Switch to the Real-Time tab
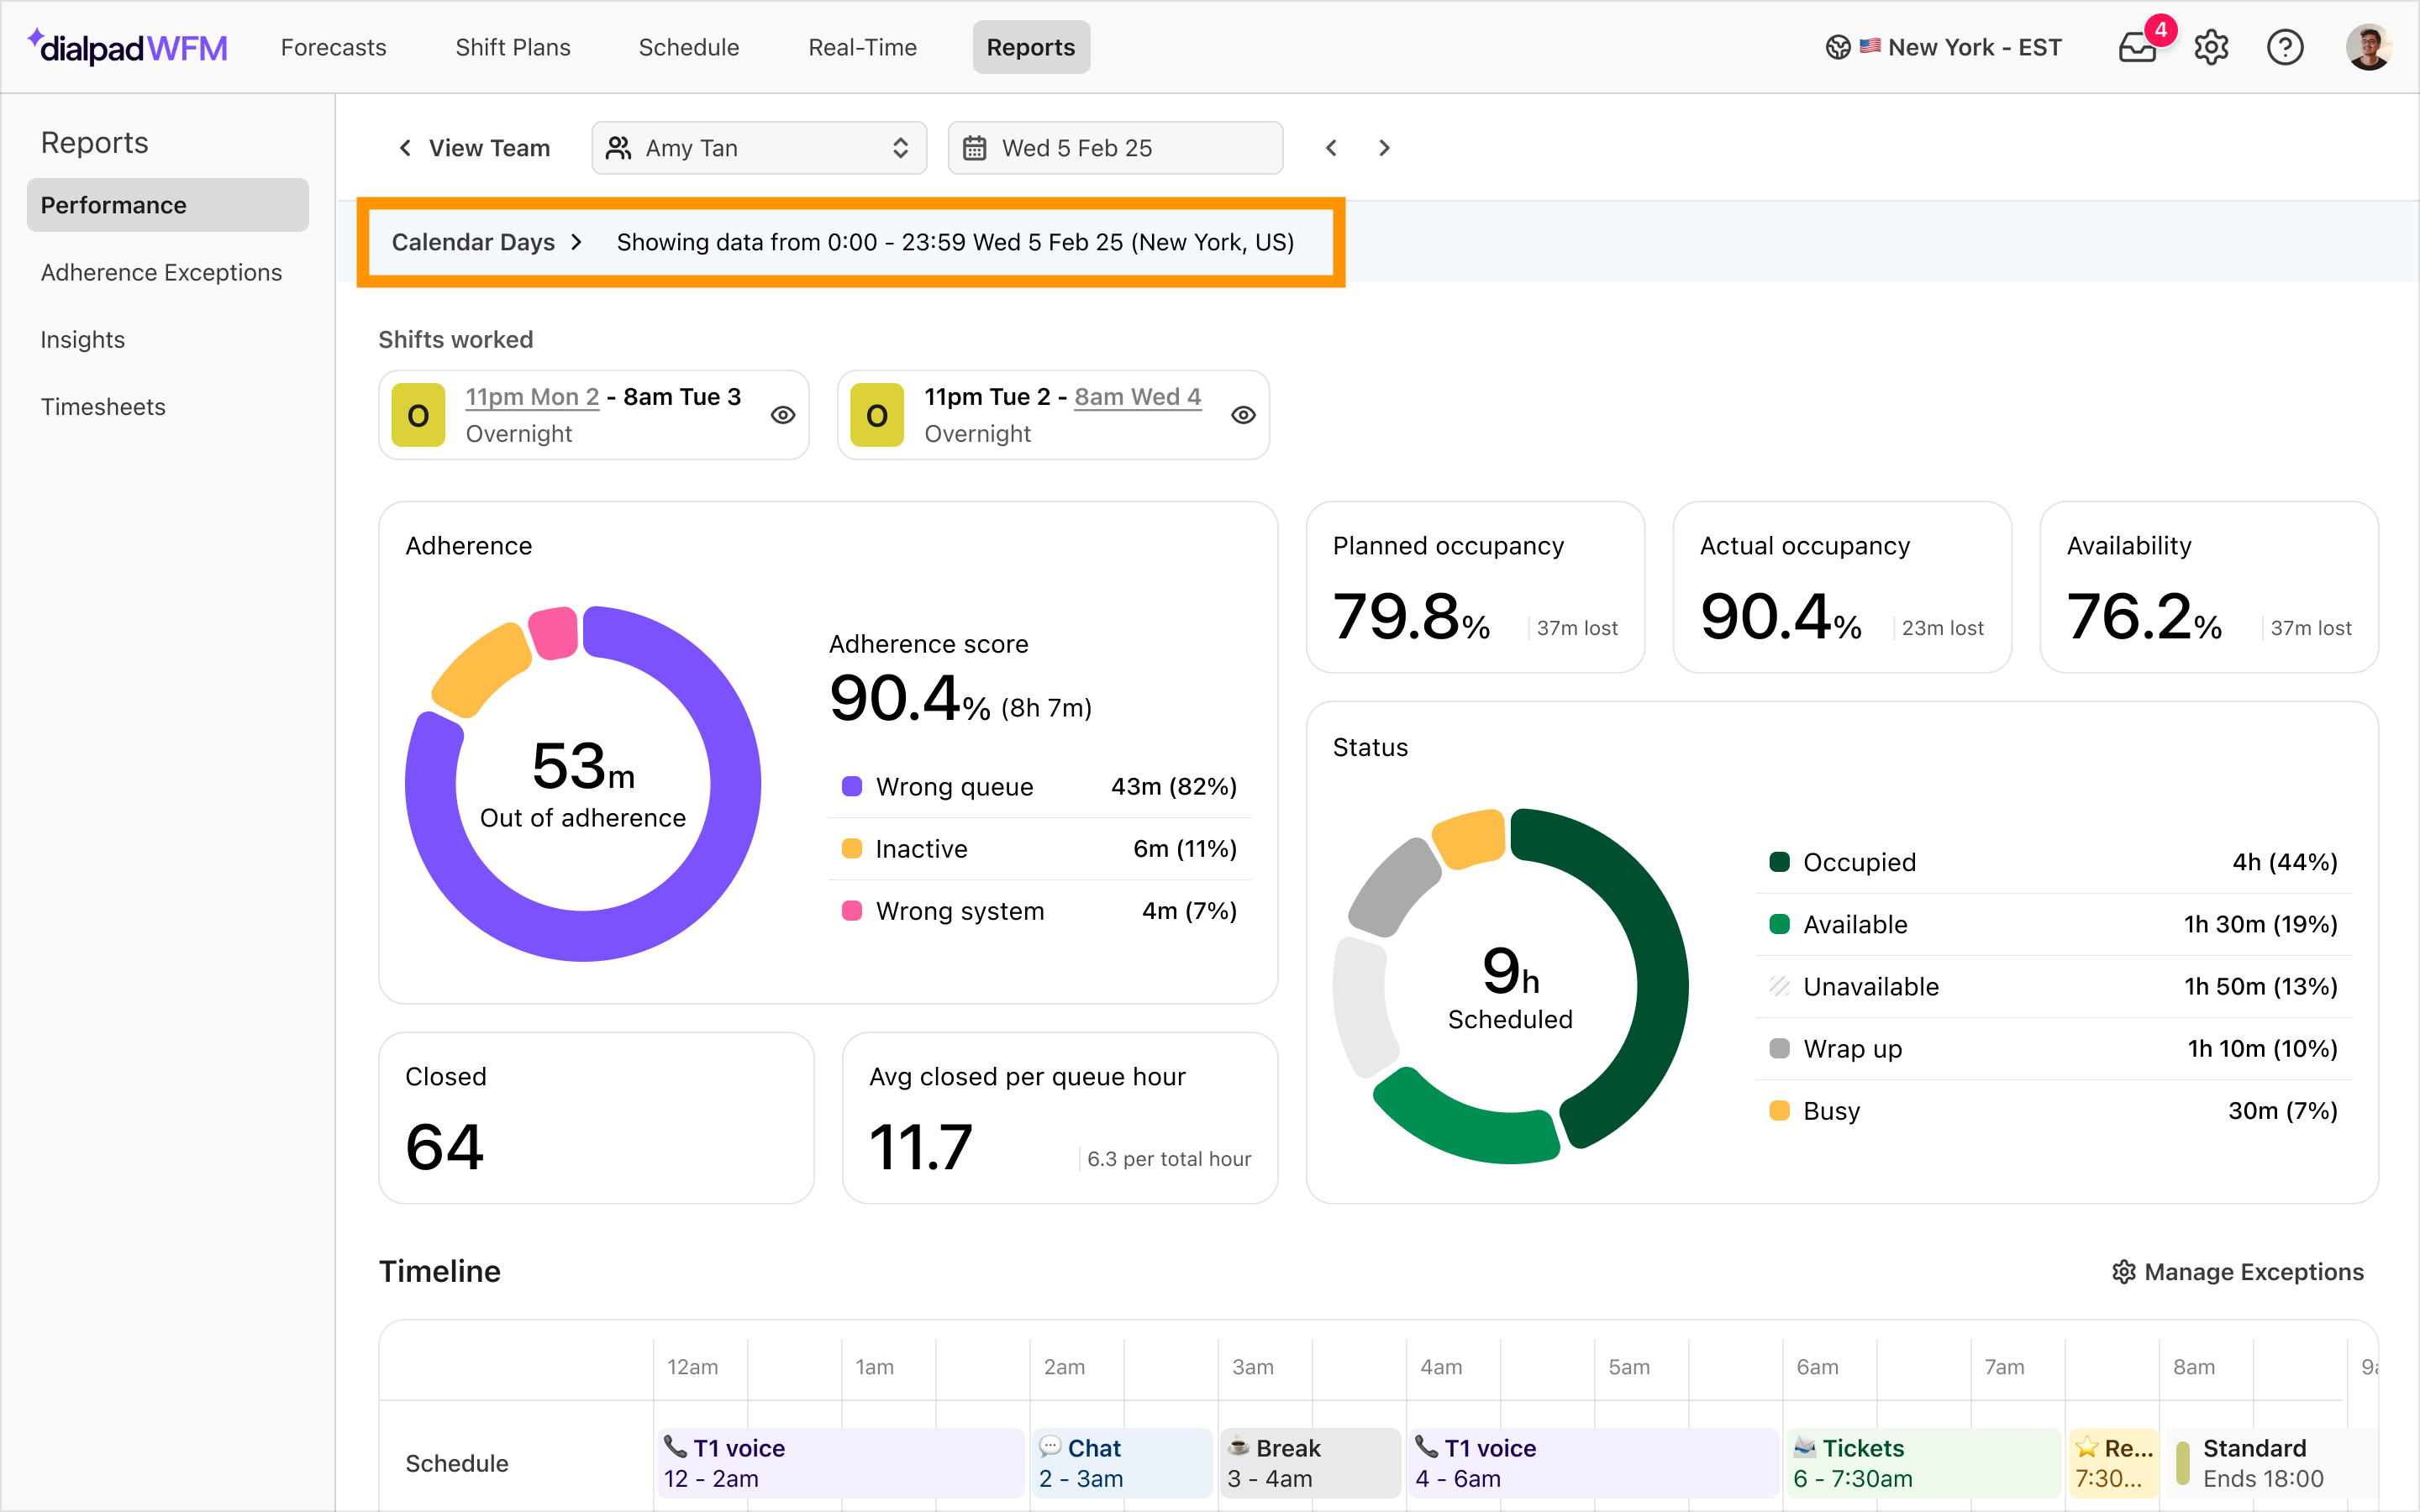The image size is (2420, 1512). tap(862, 47)
